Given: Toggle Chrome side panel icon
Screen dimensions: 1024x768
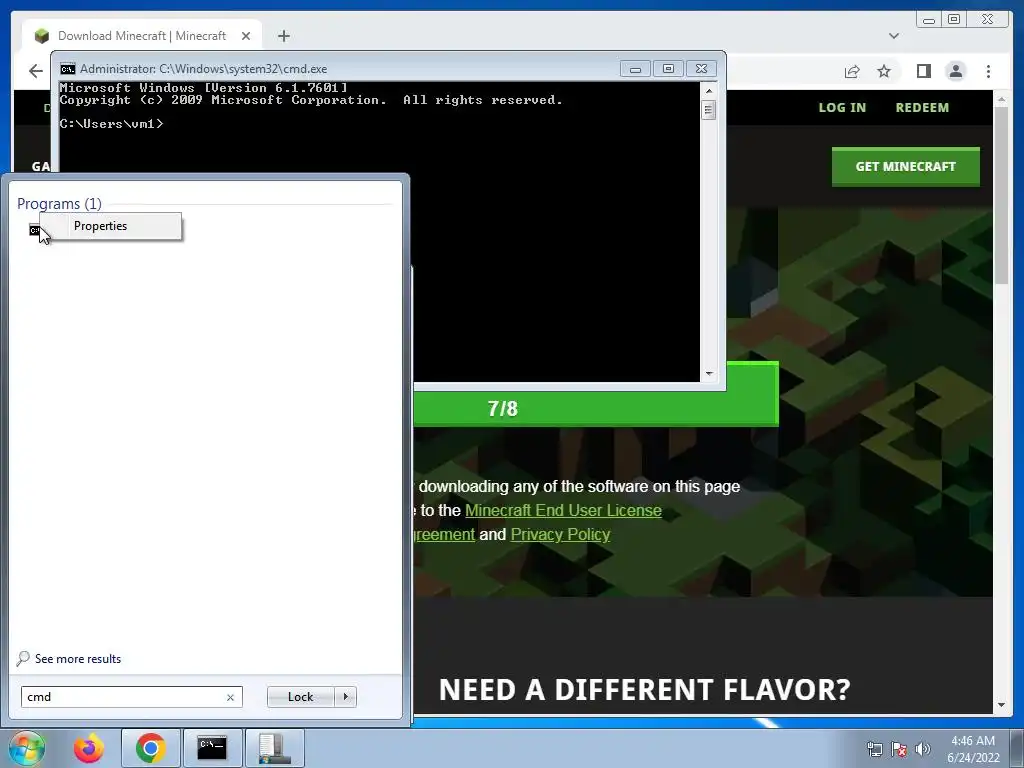Looking at the screenshot, I should pos(923,71).
